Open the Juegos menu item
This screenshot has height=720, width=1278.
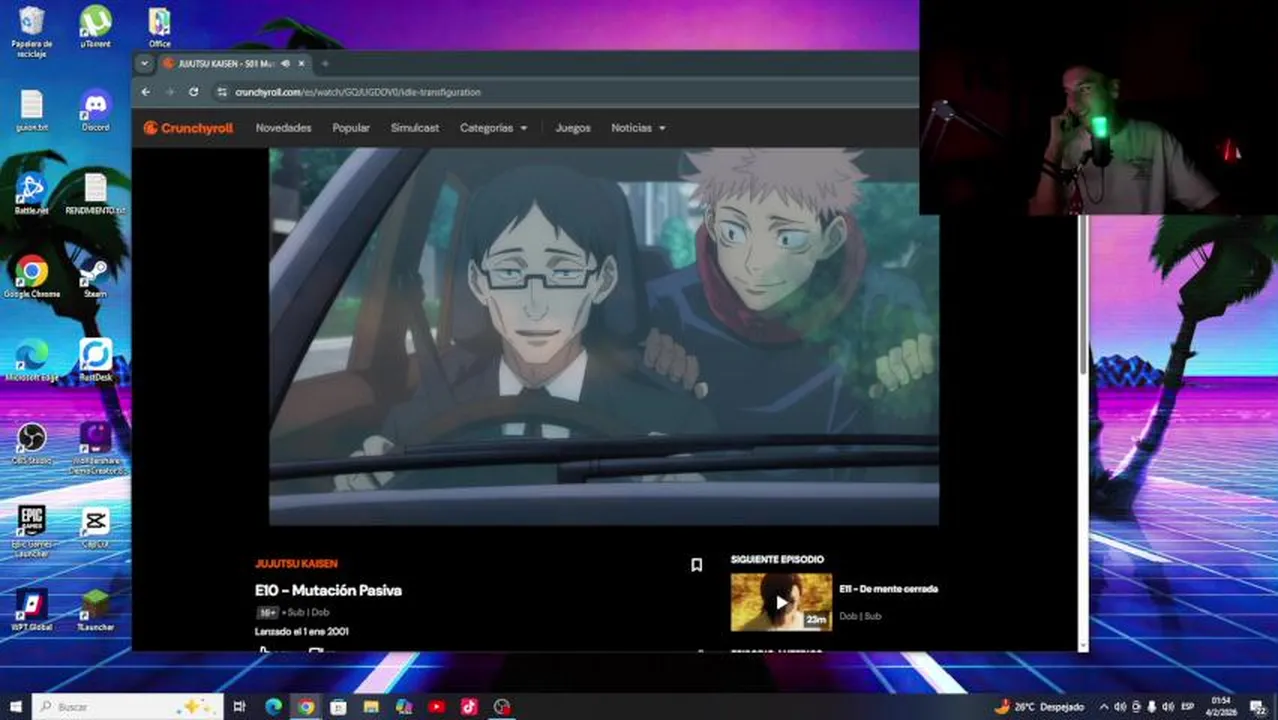coord(573,128)
